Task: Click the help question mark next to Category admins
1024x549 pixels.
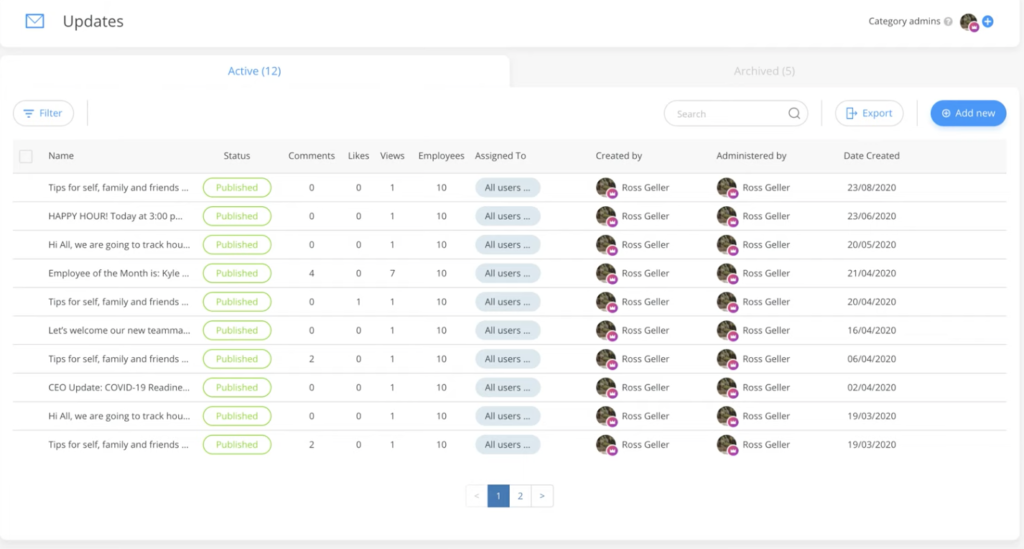Action: click(948, 21)
